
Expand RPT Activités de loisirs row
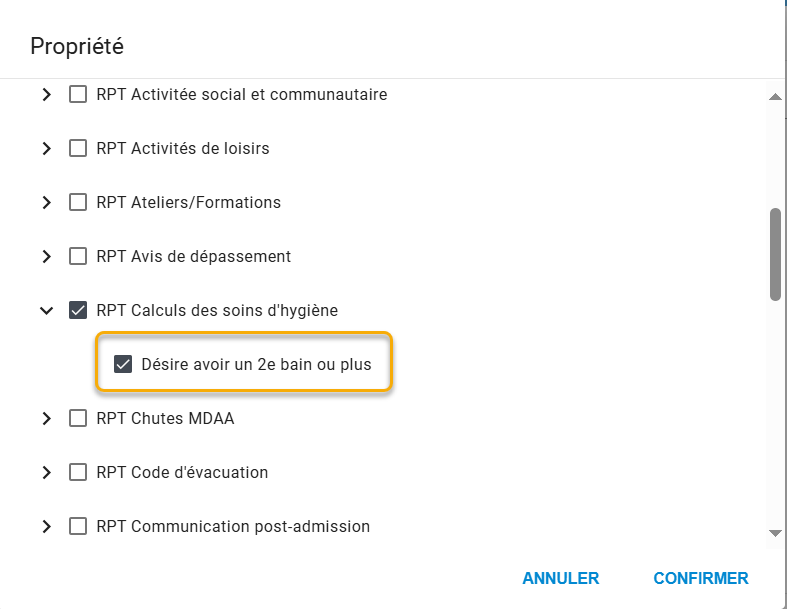tap(46, 149)
